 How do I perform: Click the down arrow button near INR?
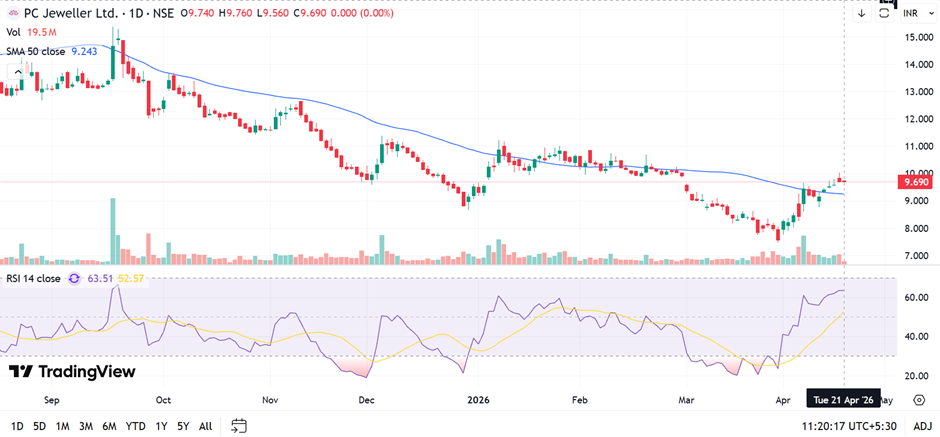[x=862, y=14]
